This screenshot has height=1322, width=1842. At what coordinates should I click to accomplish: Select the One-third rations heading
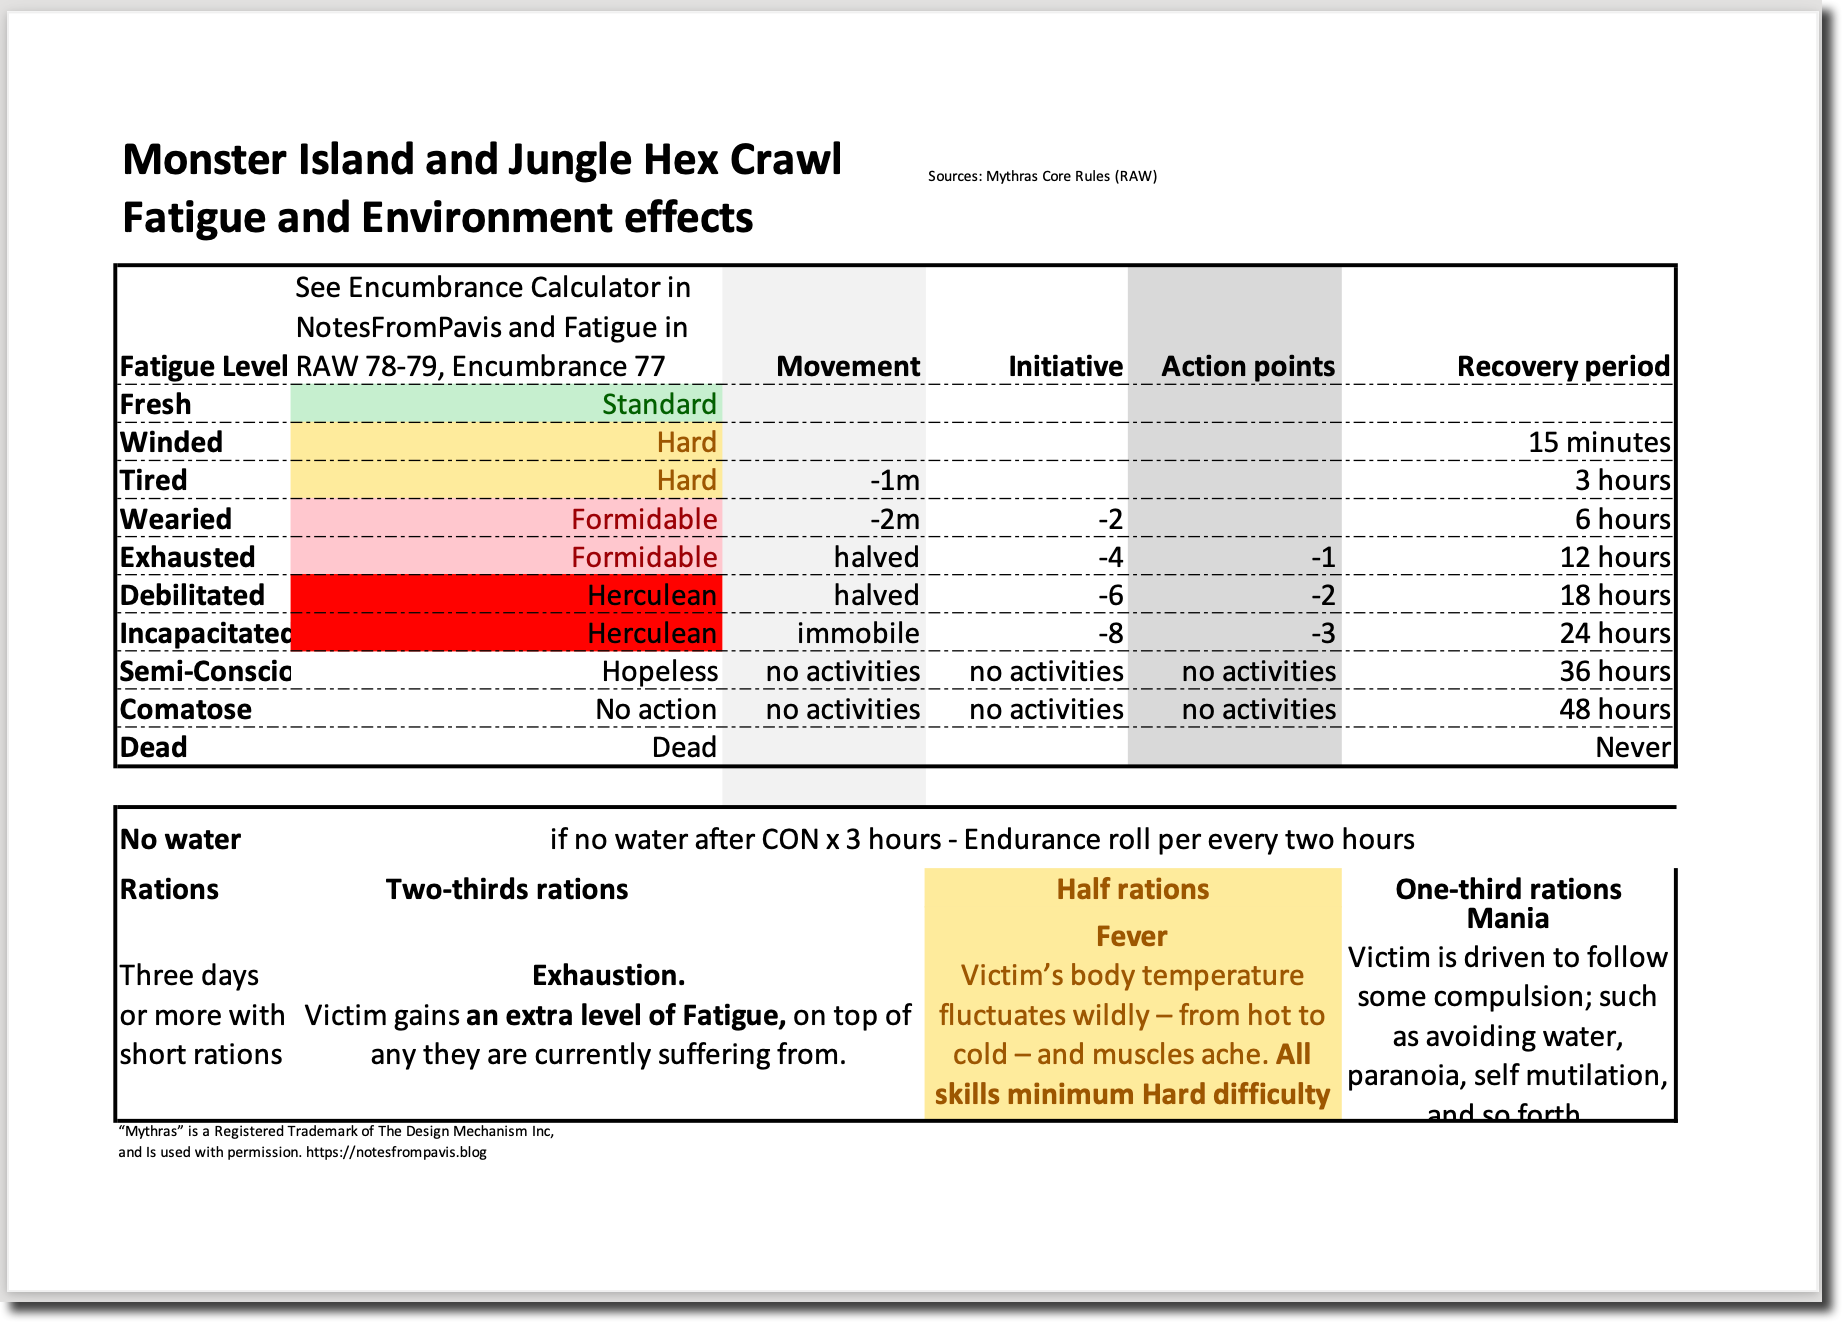[1507, 889]
